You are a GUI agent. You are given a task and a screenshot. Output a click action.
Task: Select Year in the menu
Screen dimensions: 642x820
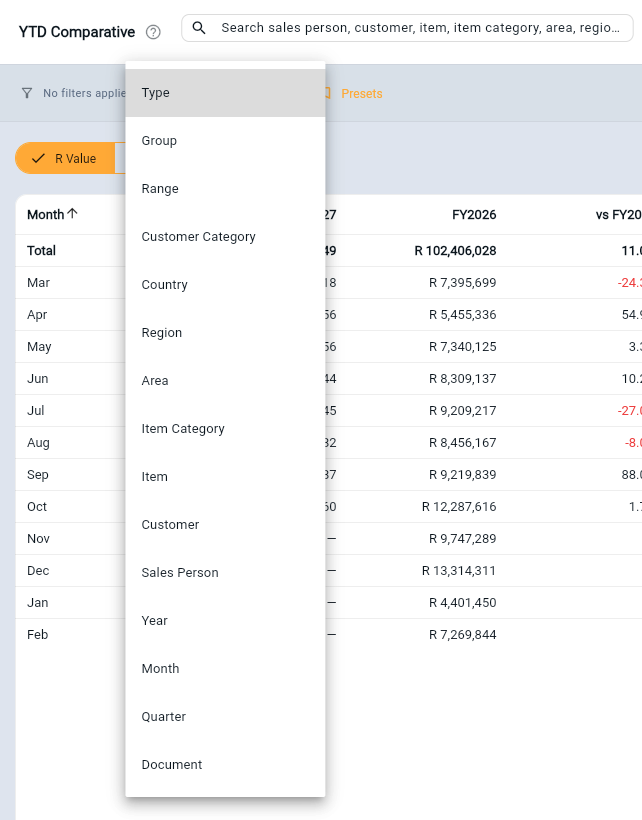point(225,621)
